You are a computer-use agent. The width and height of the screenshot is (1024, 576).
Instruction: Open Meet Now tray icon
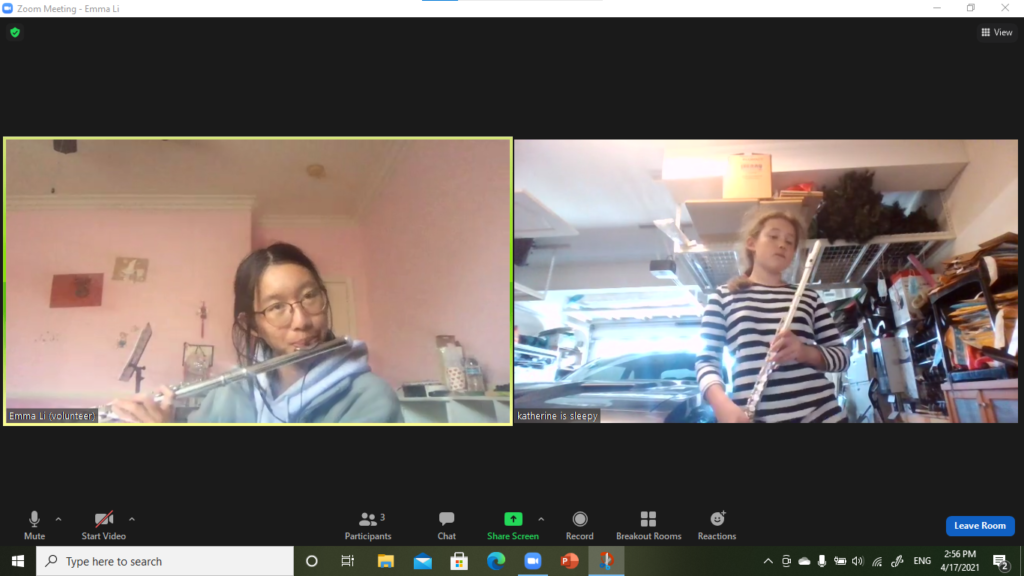(x=786, y=561)
